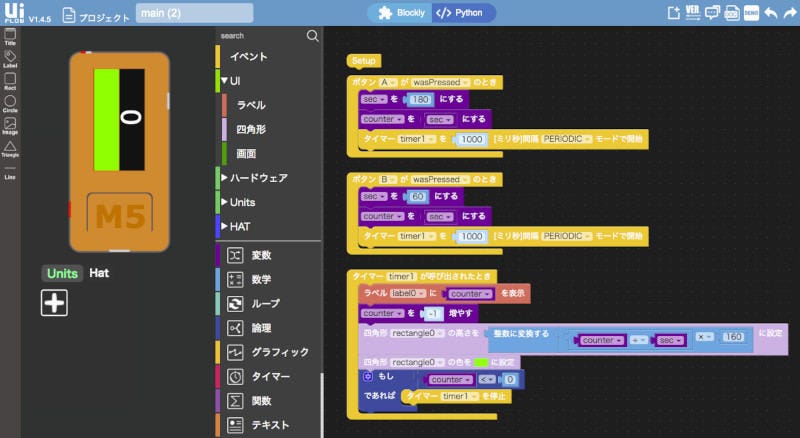This screenshot has height=438, width=800.
Task: Collapse the UI category
Action: click(x=225, y=80)
